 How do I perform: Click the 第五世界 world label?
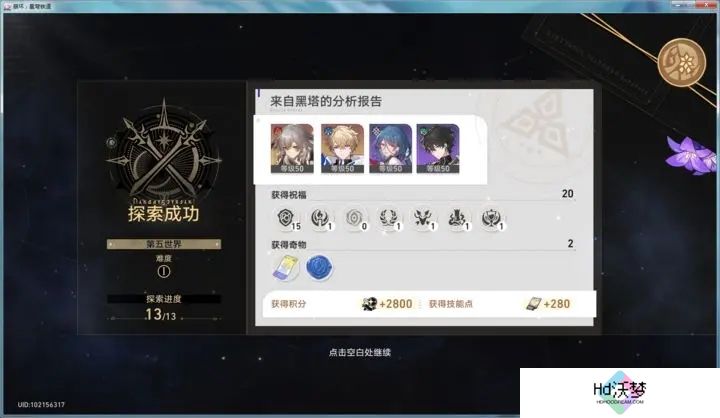point(164,244)
